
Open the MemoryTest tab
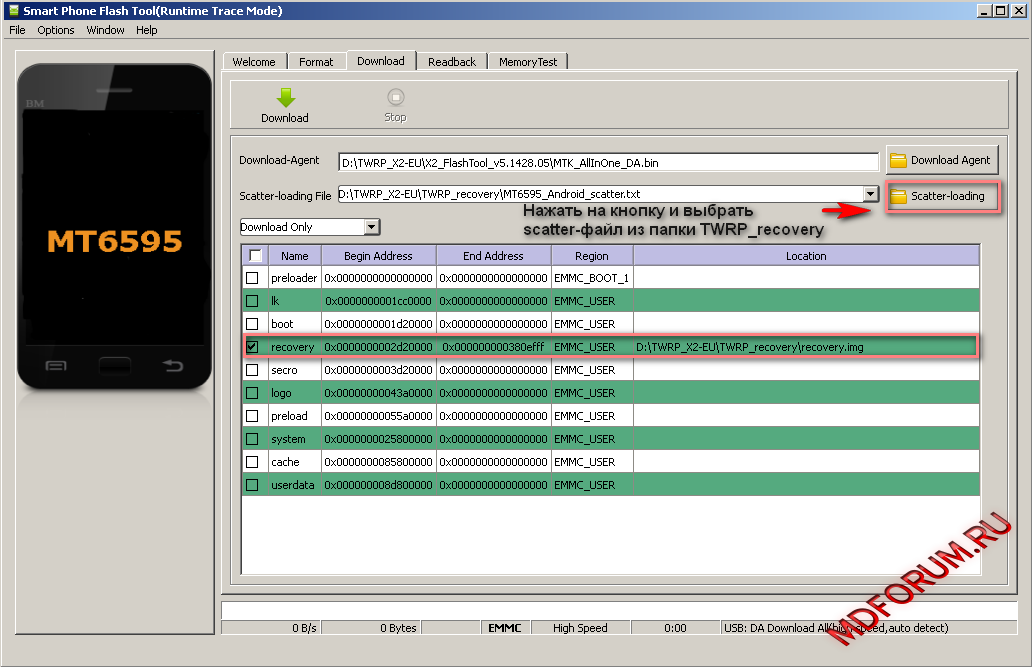pos(528,62)
